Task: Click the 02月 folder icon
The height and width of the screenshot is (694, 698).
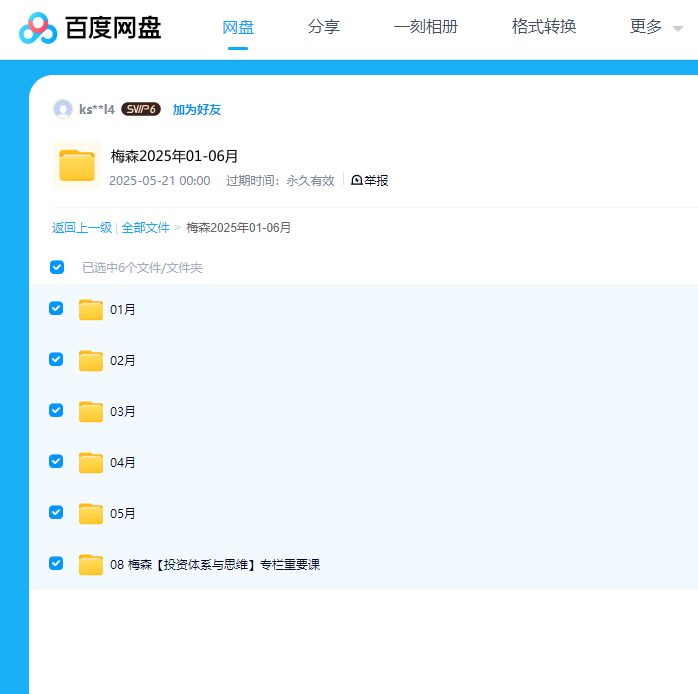Action: [x=91, y=360]
